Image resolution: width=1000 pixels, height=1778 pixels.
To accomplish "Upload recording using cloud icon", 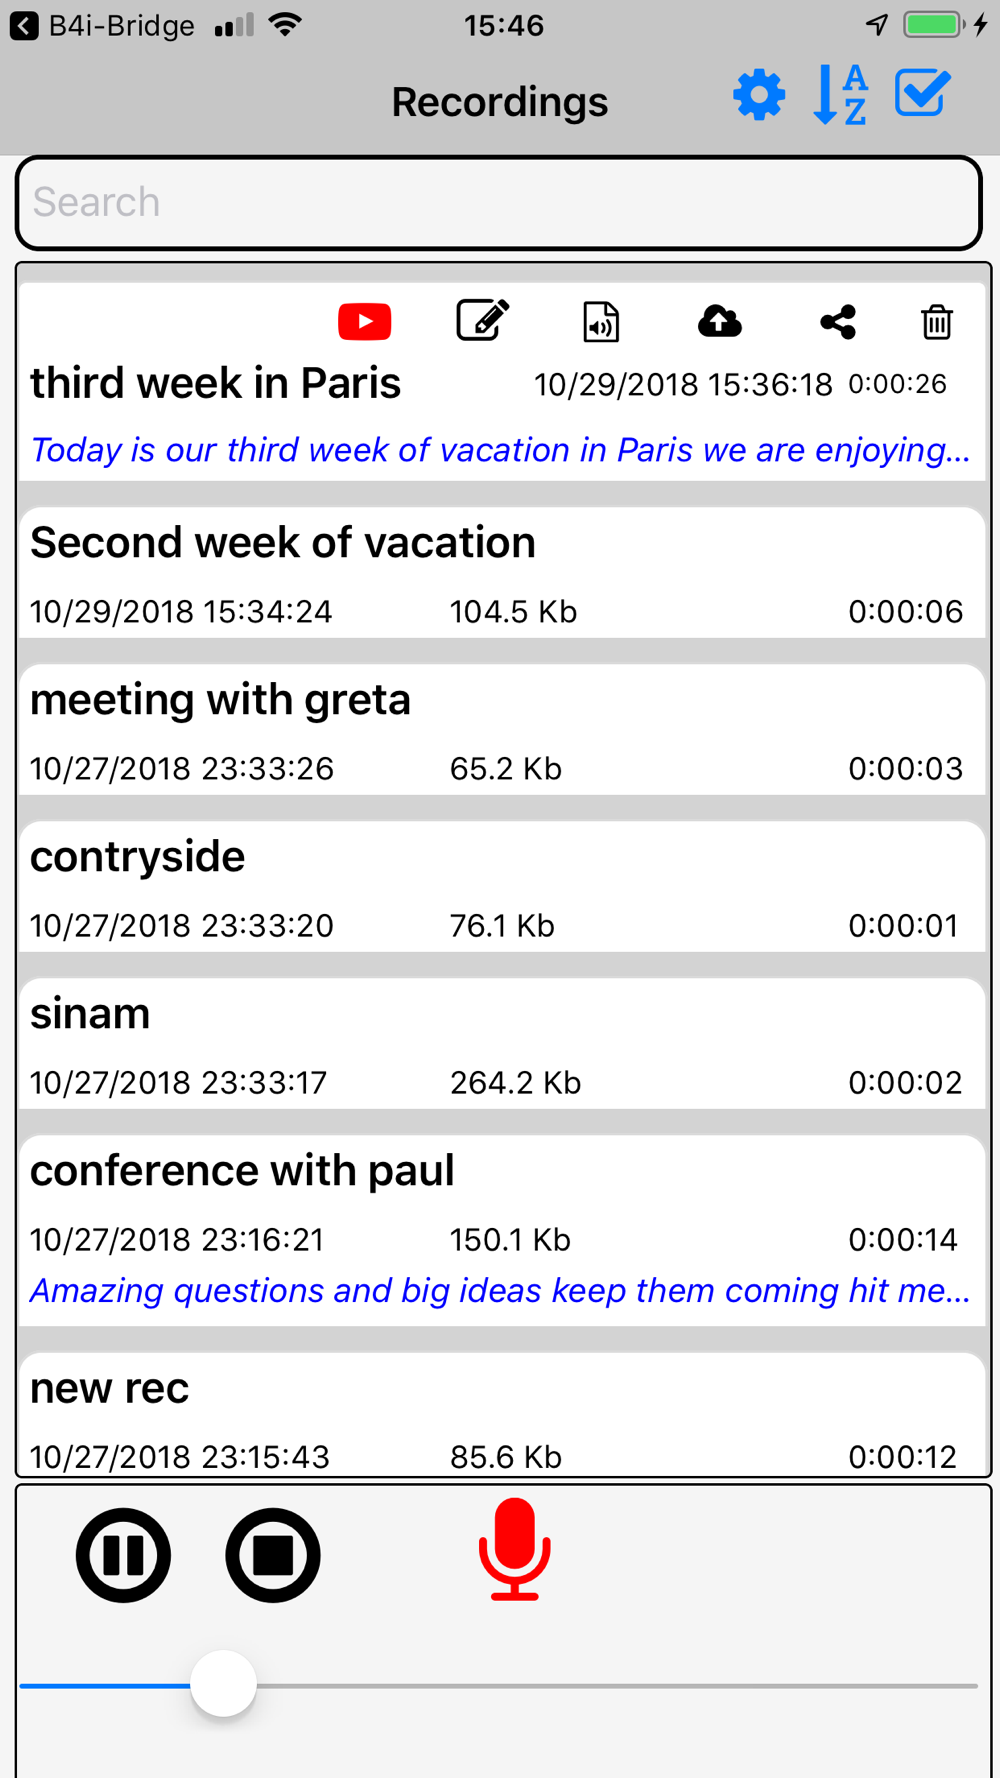I will tap(719, 322).
